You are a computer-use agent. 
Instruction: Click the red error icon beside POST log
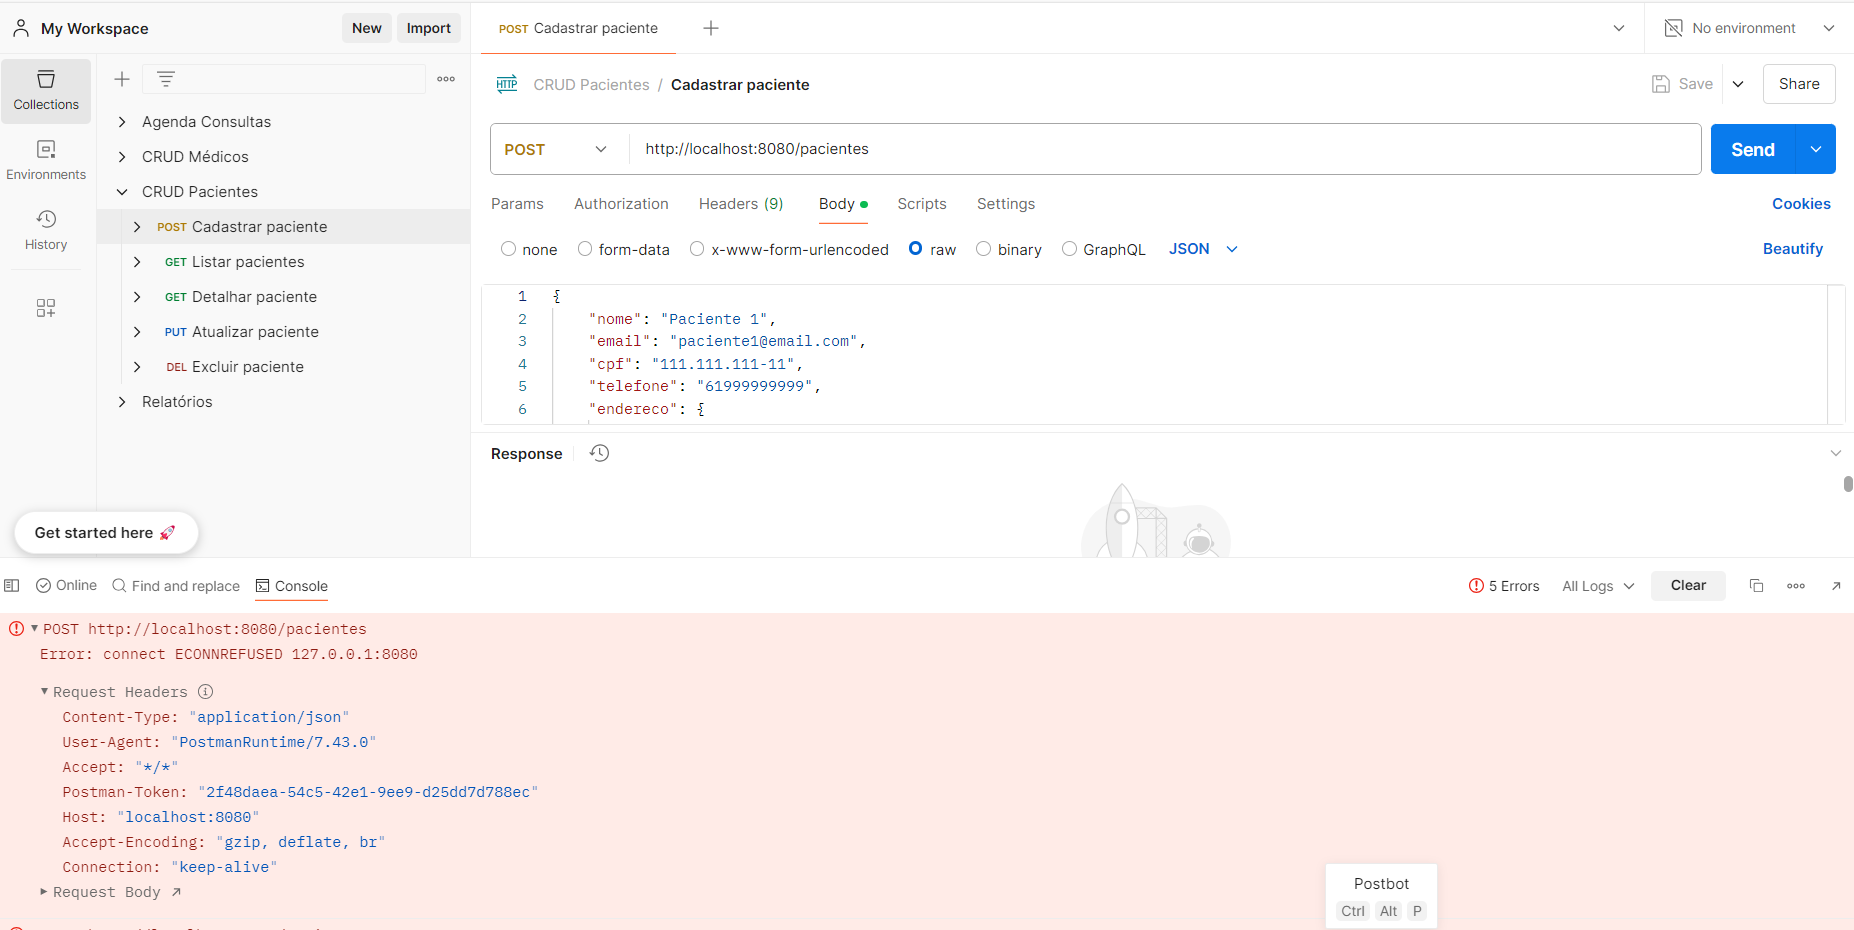click(16, 629)
